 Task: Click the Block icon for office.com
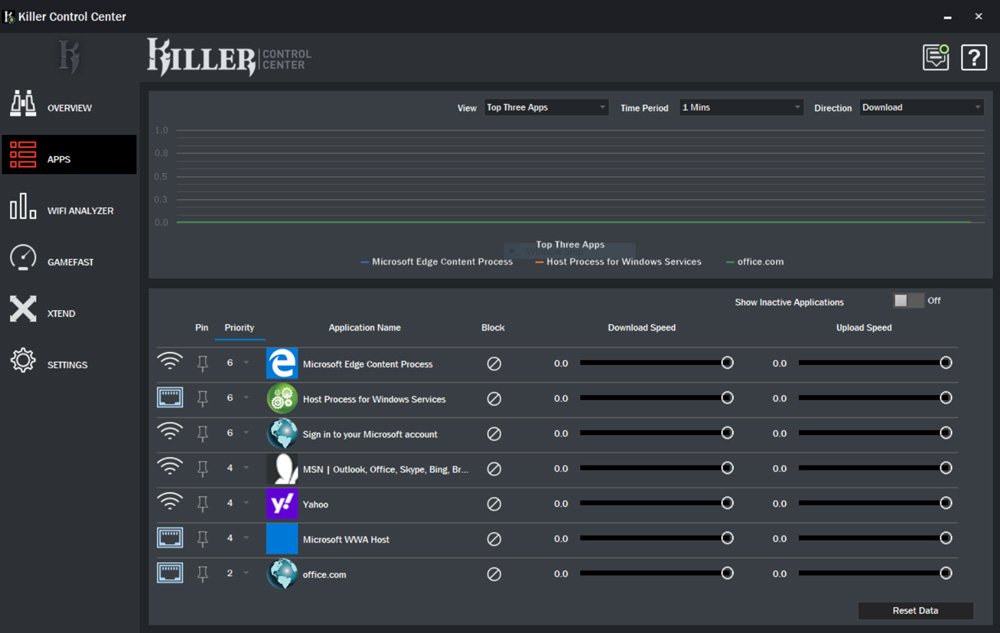[x=493, y=574]
